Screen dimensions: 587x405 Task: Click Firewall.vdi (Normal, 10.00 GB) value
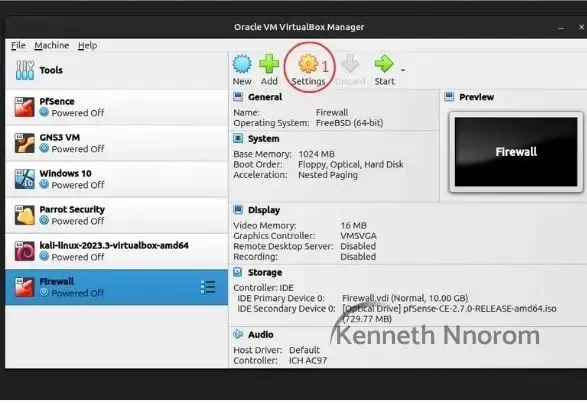point(405,298)
